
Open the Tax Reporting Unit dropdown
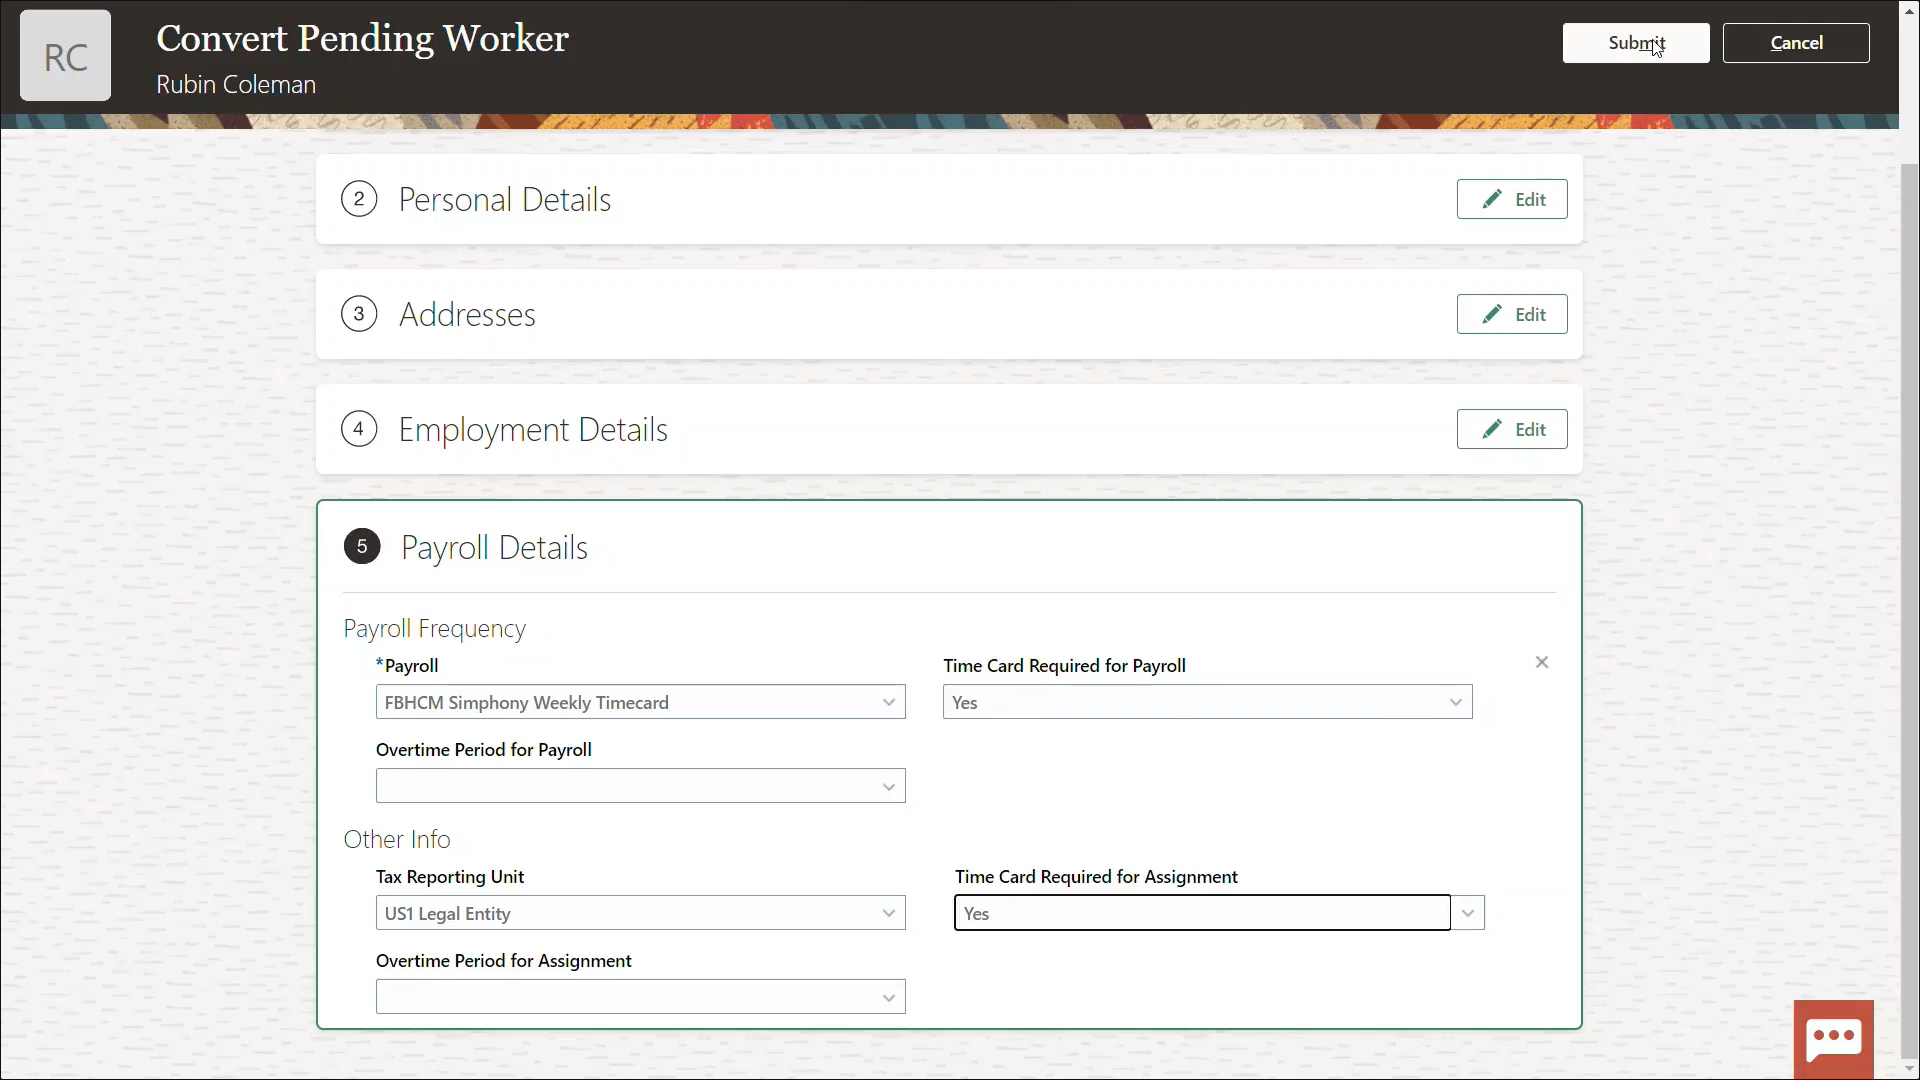(x=886, y=912)
